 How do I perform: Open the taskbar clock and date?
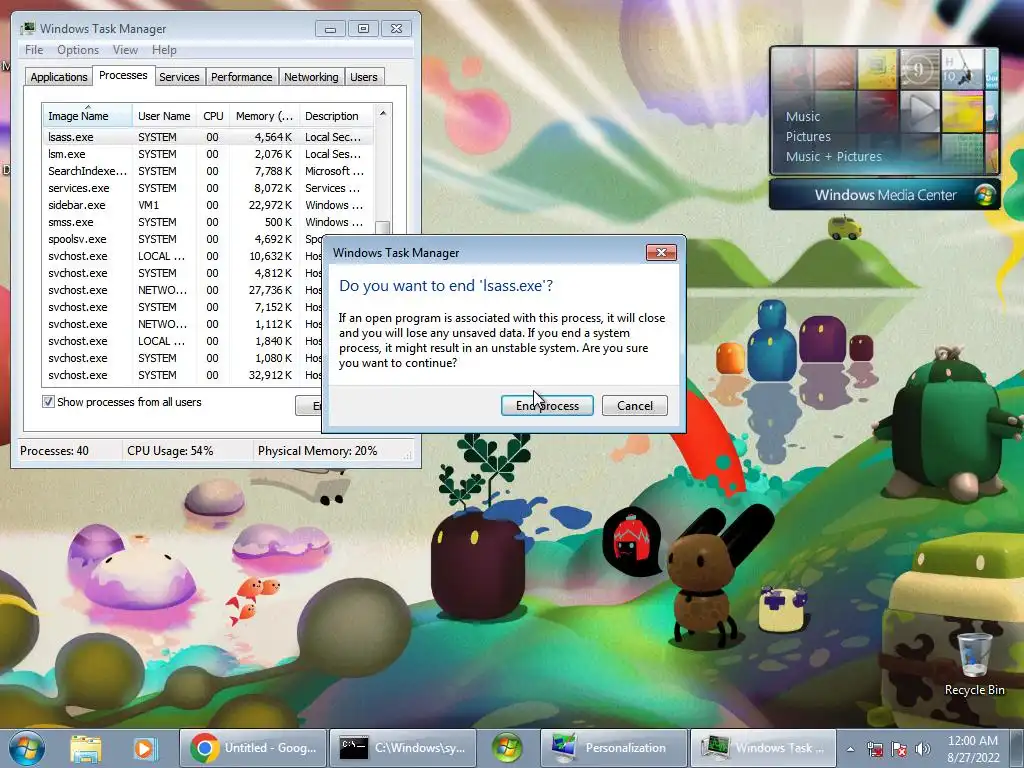coord(972,749)
